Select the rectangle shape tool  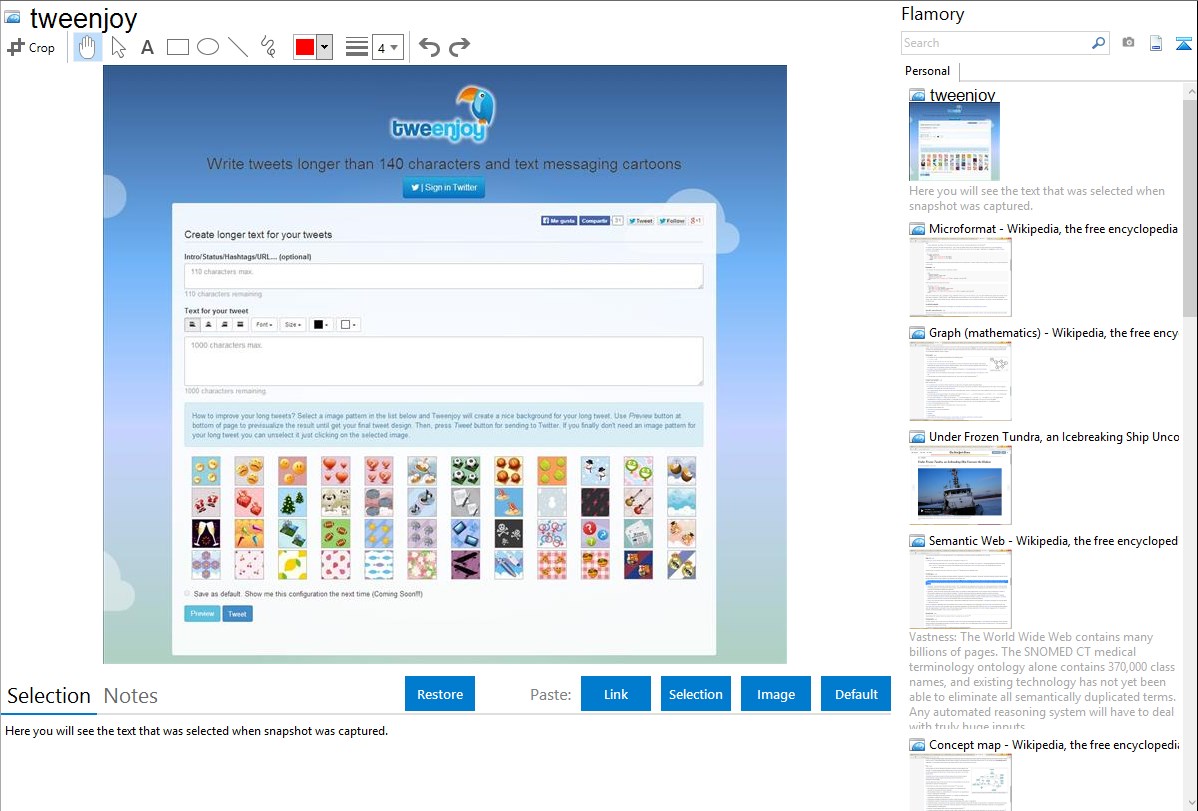click(177, 47)
